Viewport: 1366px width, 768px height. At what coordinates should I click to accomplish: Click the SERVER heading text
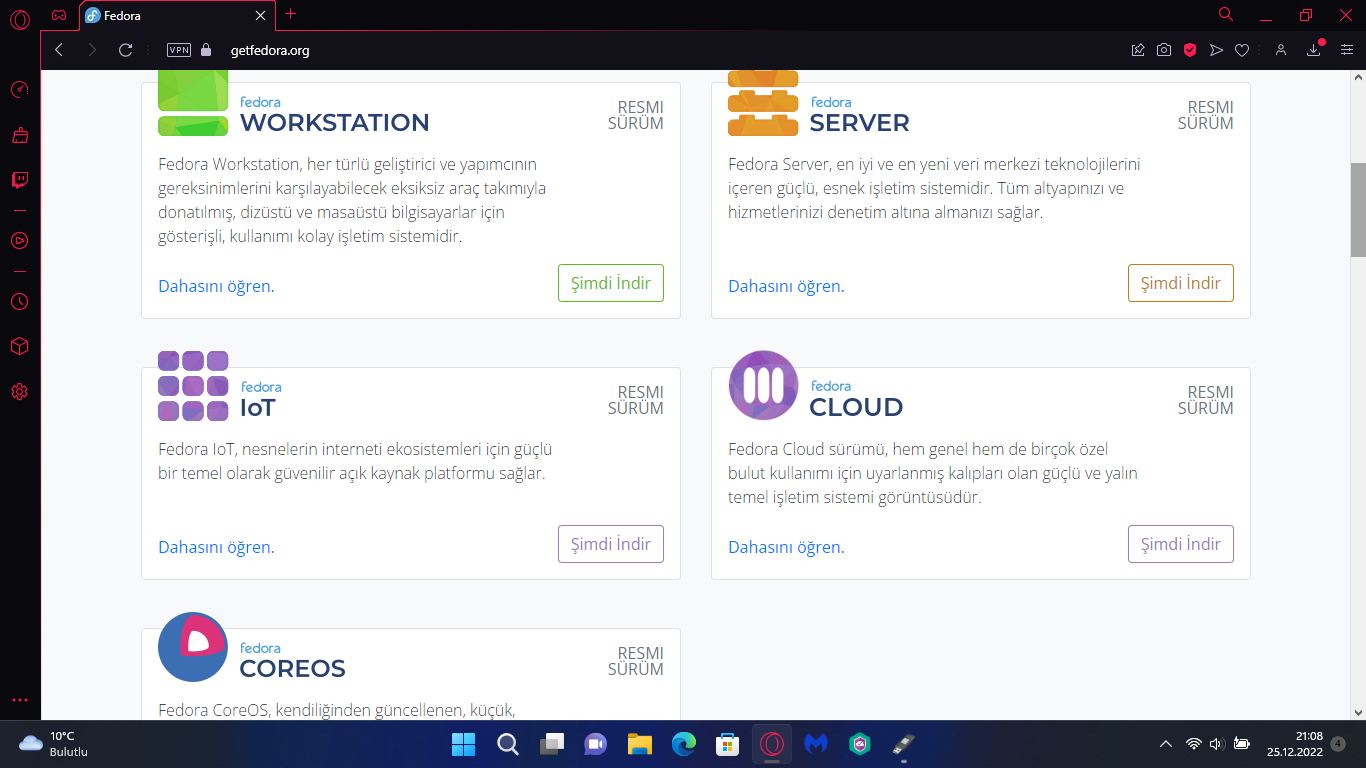(x=859, y=123)
